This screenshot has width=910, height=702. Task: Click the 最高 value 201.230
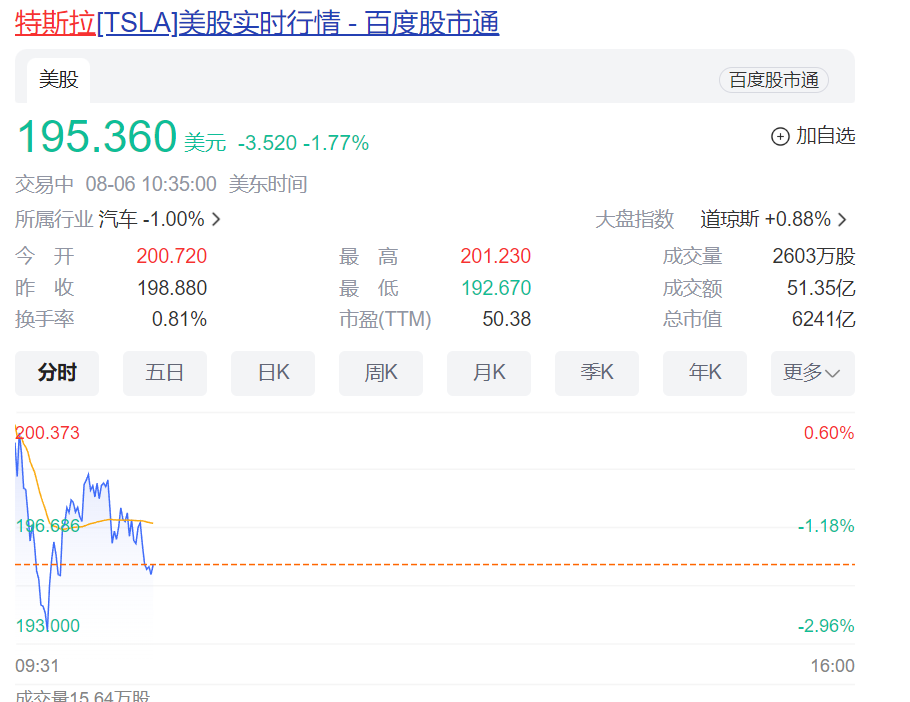coord(496,256)
